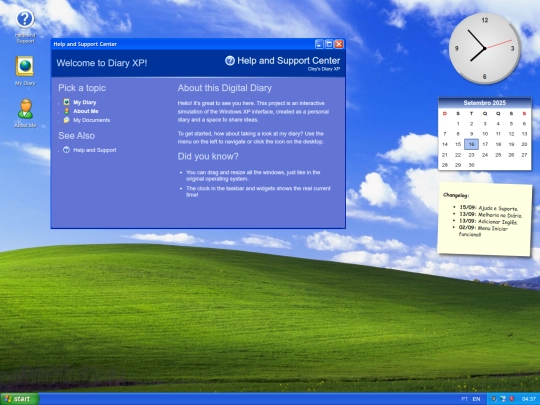This screenshot has height=405, width=540.
Task: Open the Start menu
Action: point(19,399)
